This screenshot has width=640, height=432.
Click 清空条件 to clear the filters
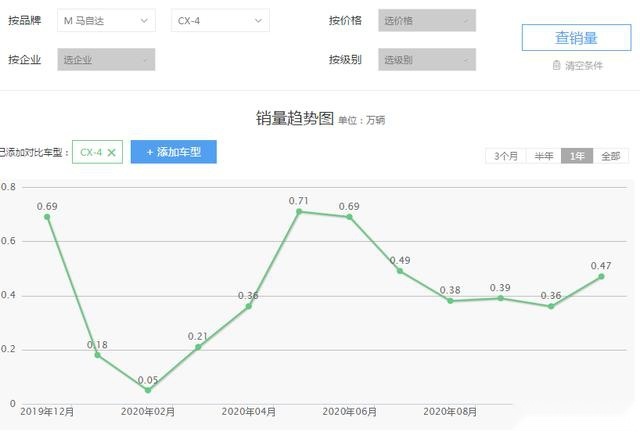tap(584, 65)
